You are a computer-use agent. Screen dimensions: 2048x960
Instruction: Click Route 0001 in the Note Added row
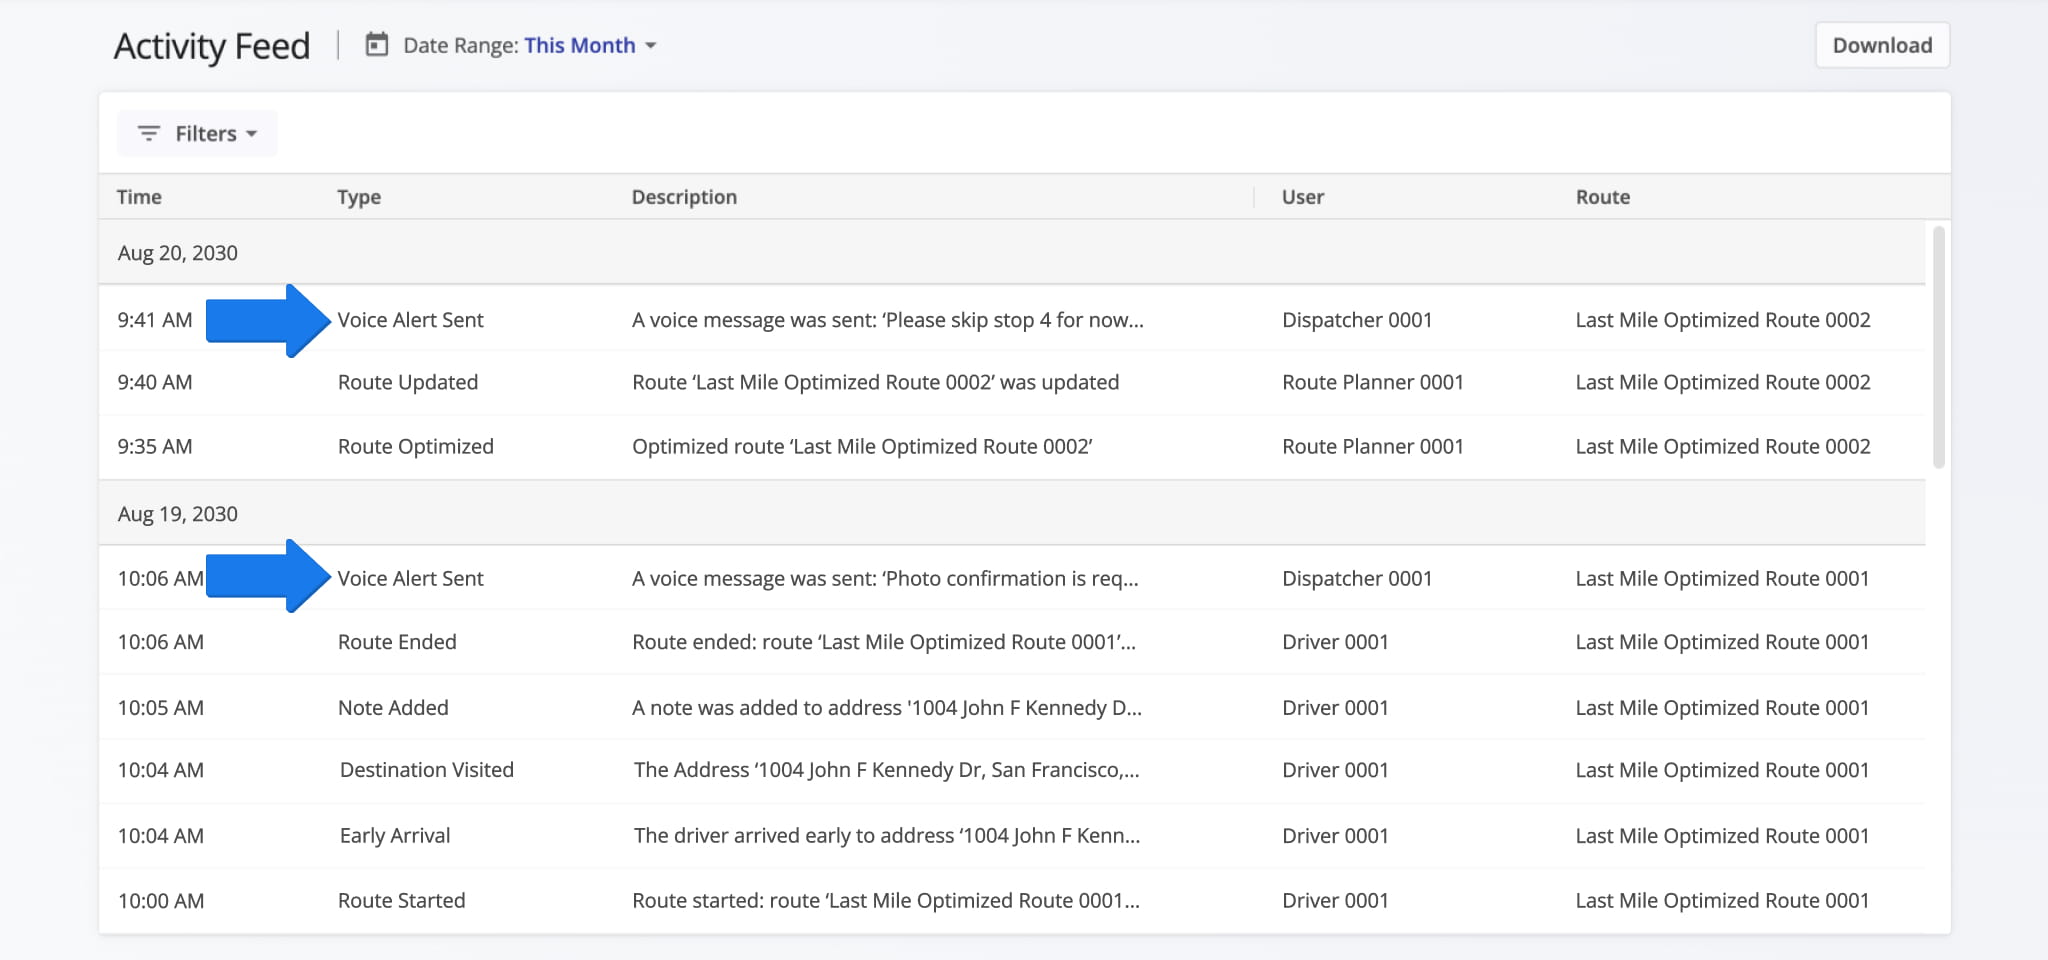[1722, 708]
